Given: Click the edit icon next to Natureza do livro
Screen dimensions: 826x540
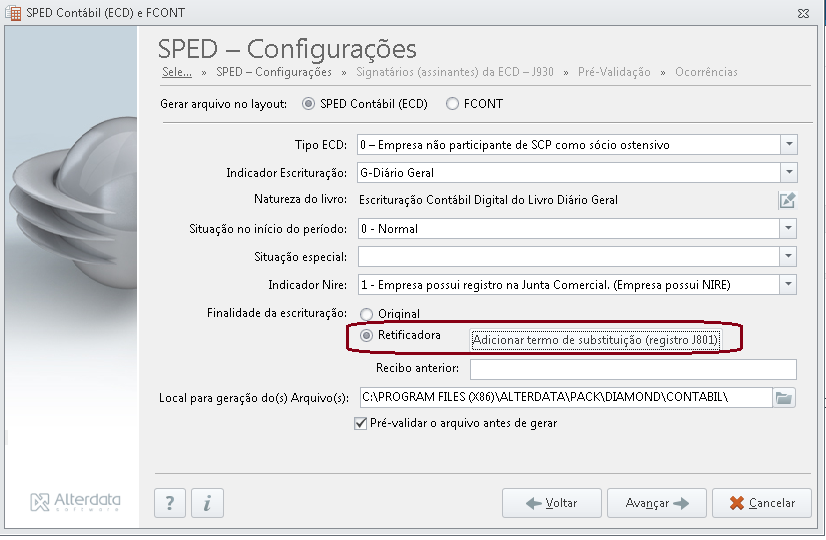Looking at the screenshot, I should (x=787, y=200).
